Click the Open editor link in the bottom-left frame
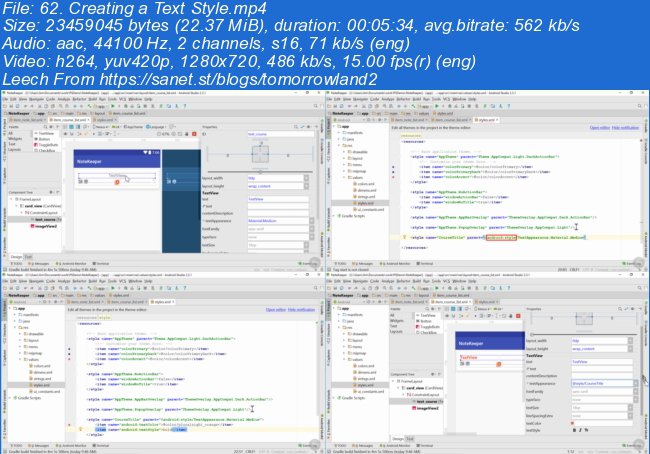This screenshot has width=650, height=454. (276, 310)
